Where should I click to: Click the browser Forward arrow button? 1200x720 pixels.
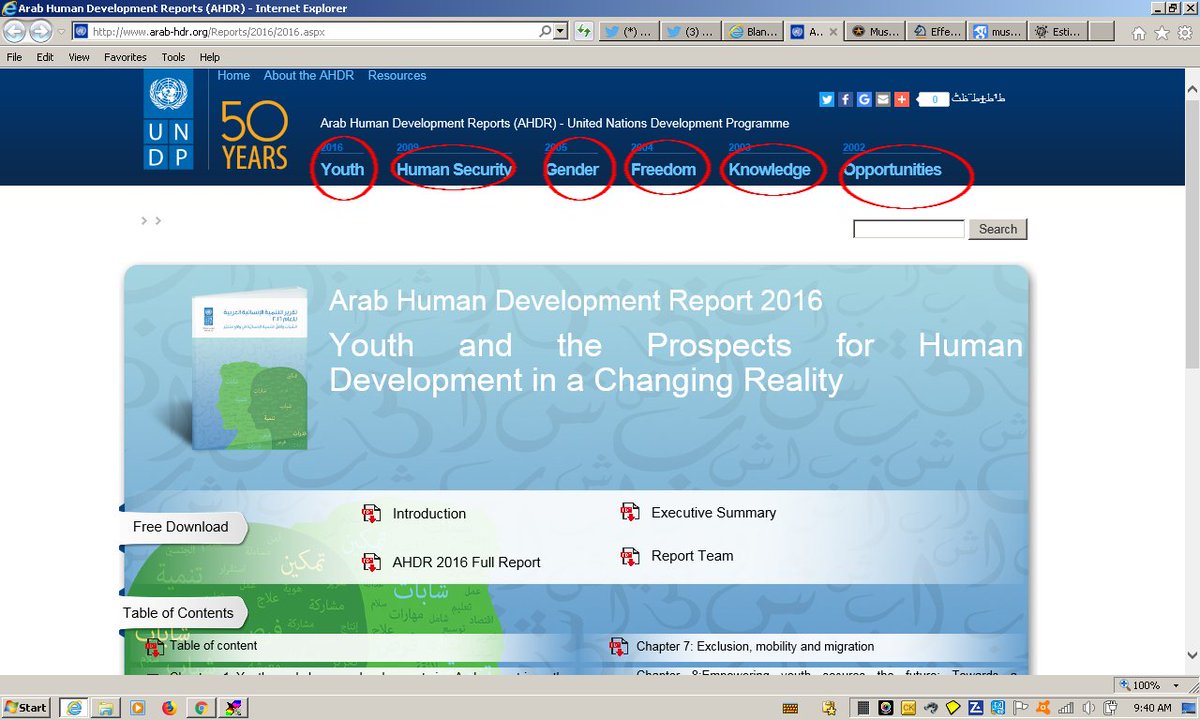(x=41, y=32)
